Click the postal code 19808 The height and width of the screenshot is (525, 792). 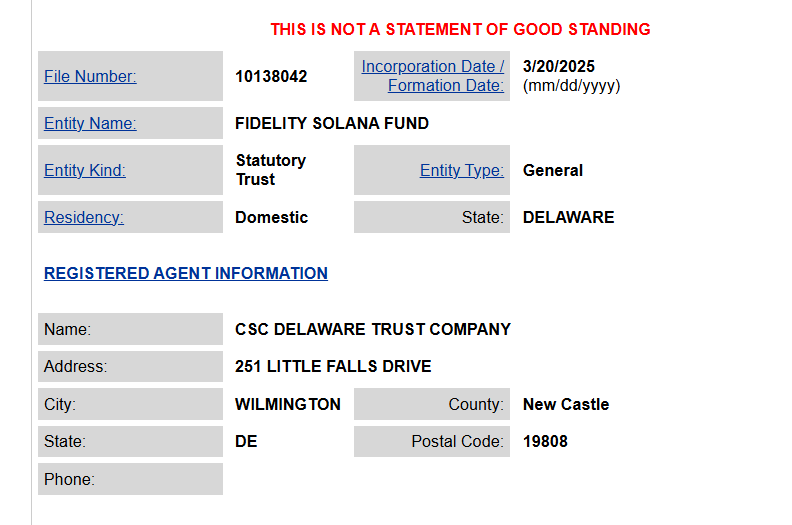545,441
